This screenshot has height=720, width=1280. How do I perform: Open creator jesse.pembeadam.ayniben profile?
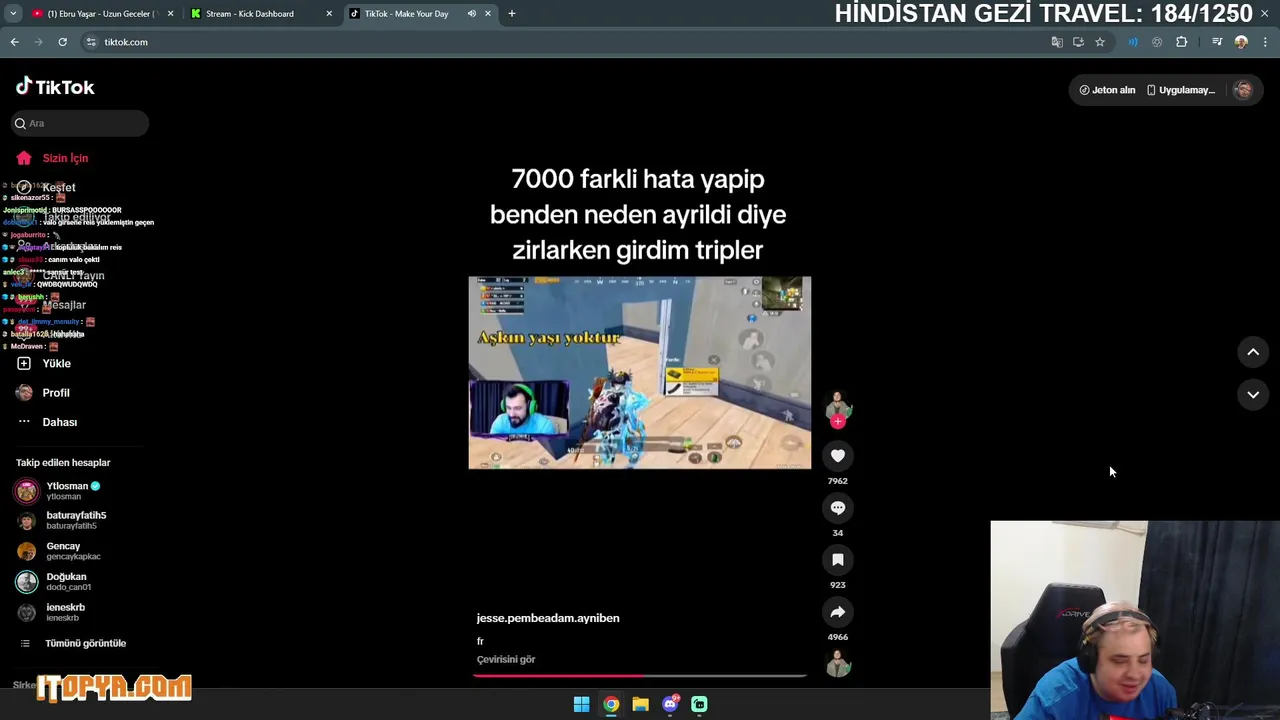pos(548,618)
